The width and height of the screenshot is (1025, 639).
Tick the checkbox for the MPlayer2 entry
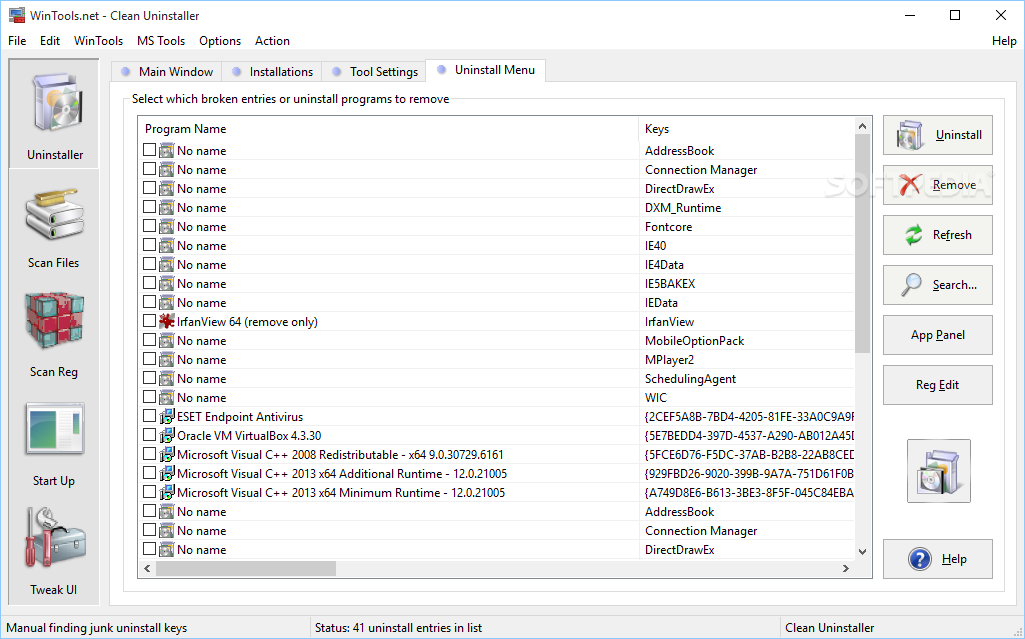point(150,359)
